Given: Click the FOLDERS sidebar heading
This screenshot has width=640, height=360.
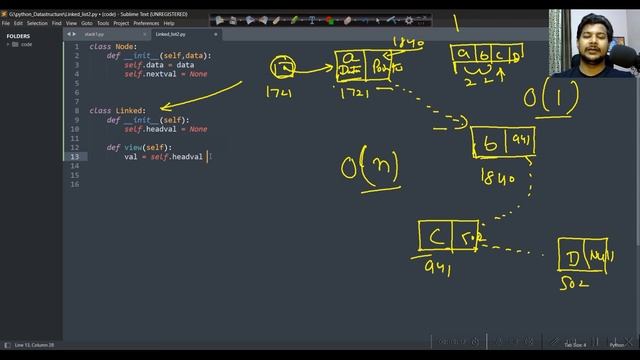Looking at the screenshot, I should pyautogui.click(x=18, y=36).
